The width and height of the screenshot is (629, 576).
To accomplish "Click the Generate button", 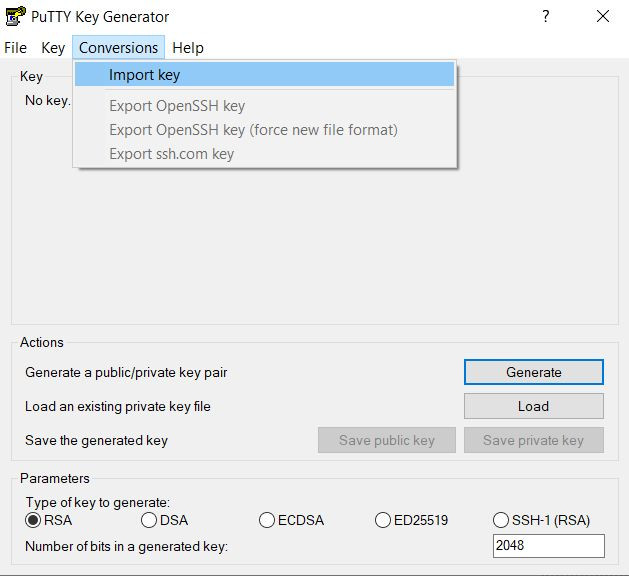I will pyautogui.click(x=534, y=372).
